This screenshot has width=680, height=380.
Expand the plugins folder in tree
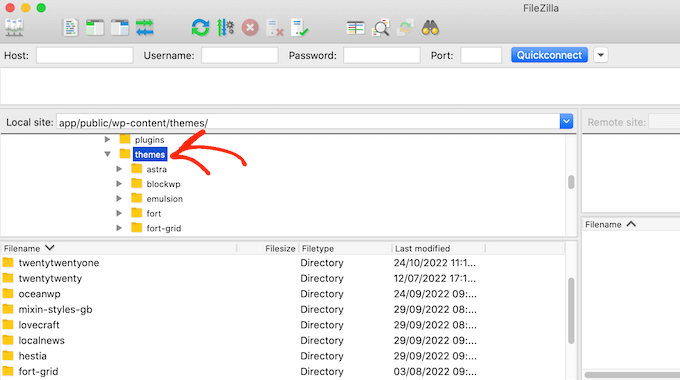point(107,139)
